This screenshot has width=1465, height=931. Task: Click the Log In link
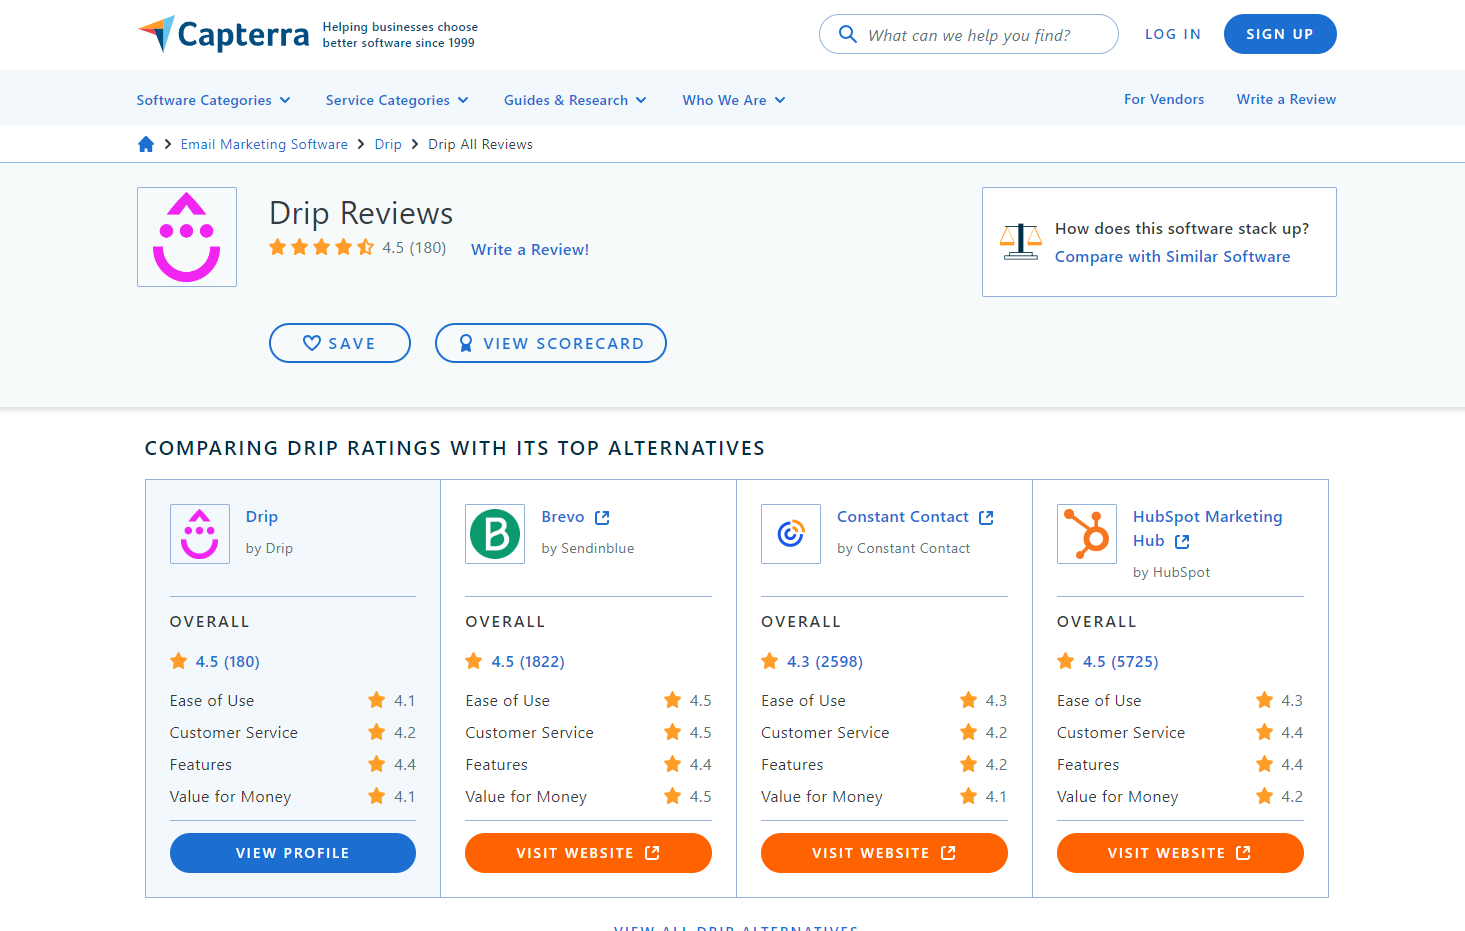coord(1173,34)
